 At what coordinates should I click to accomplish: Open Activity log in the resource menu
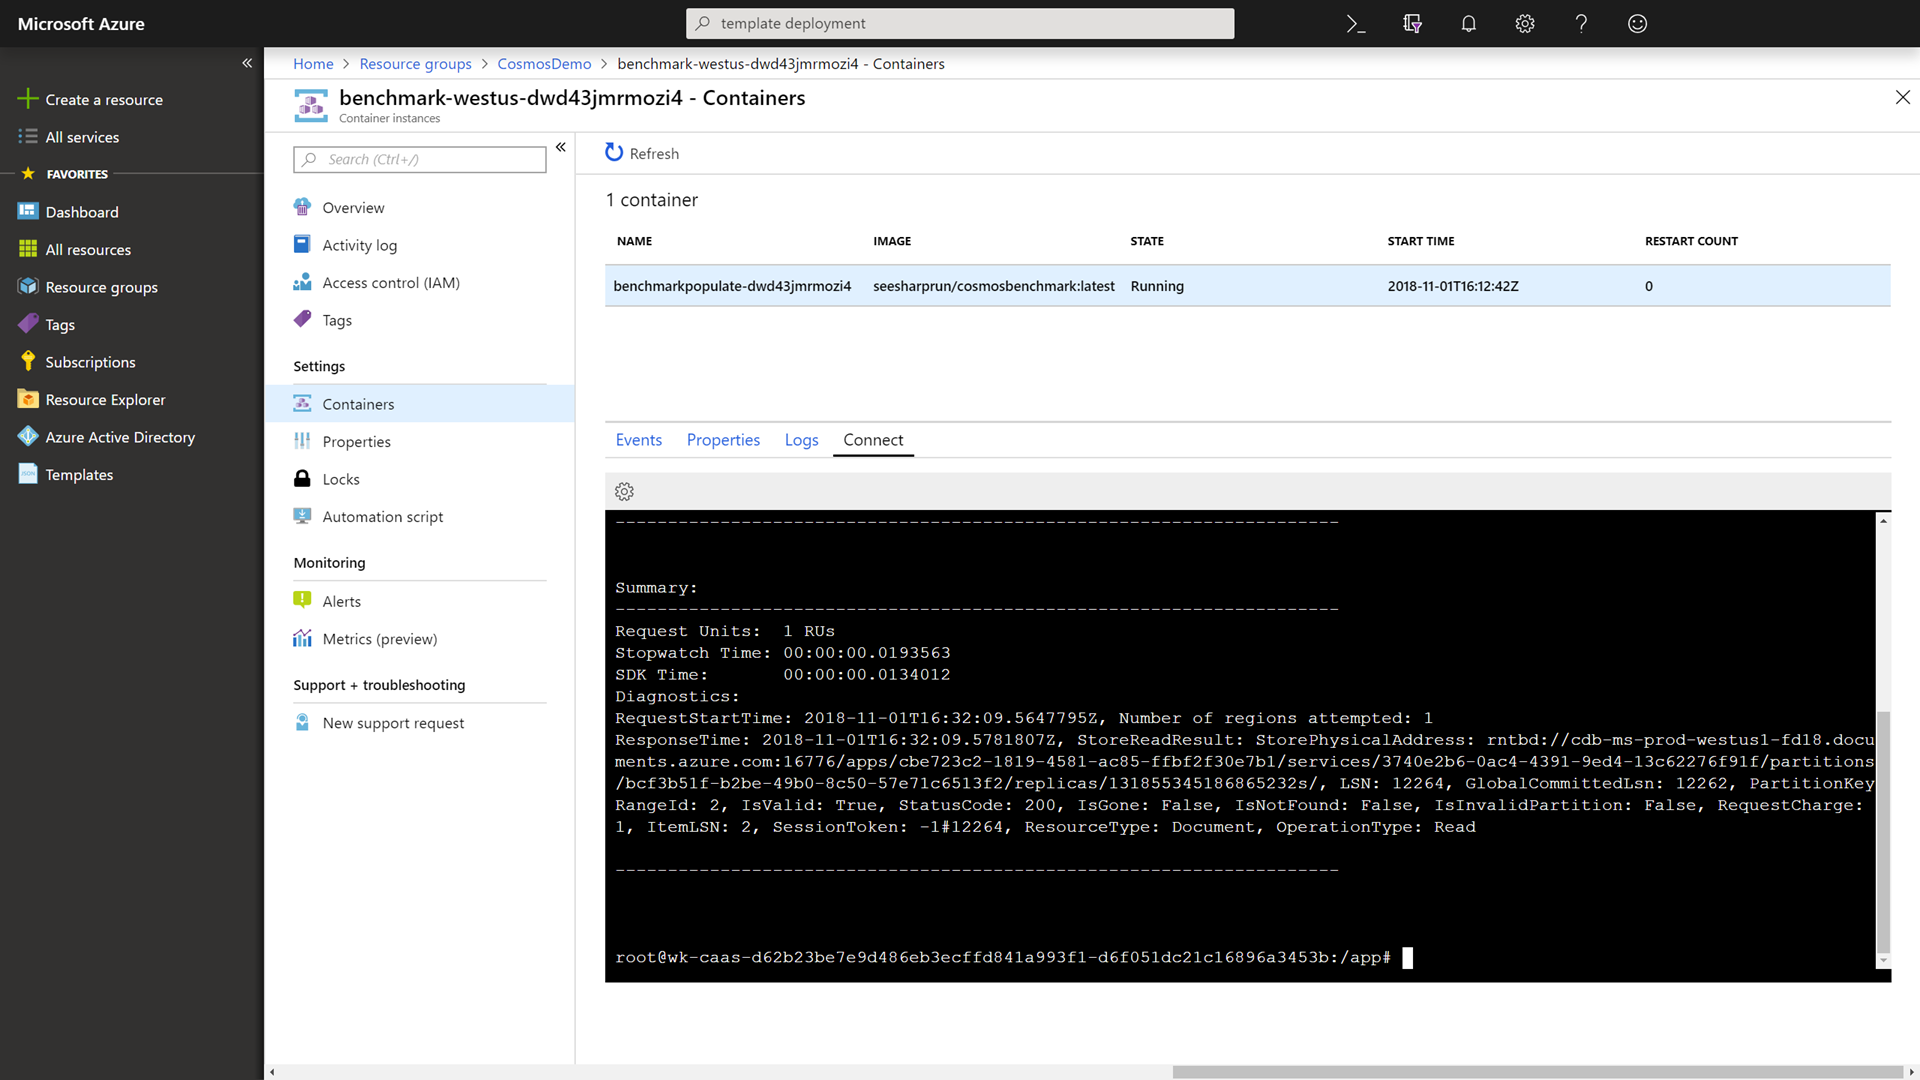(359, 246)
